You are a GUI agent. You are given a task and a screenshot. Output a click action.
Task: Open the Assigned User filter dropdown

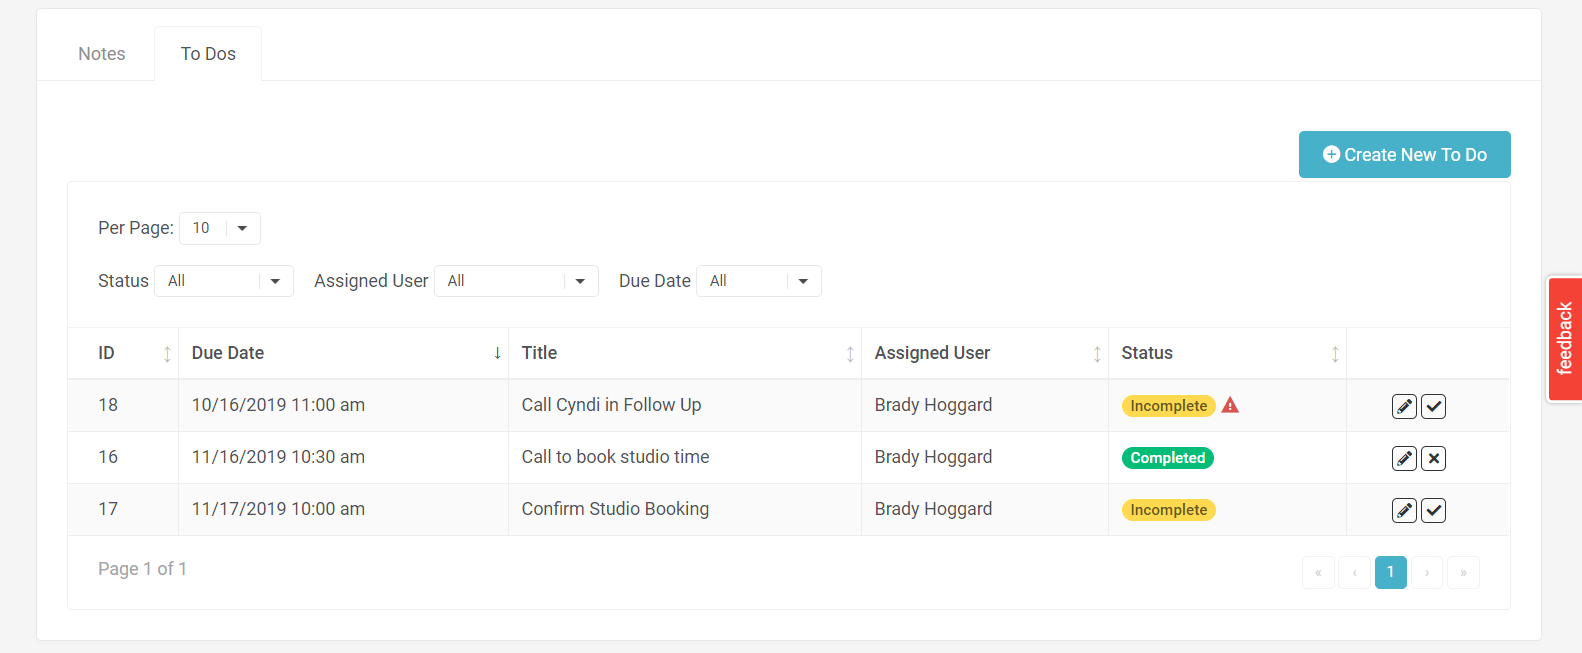(x=516, y=281)
